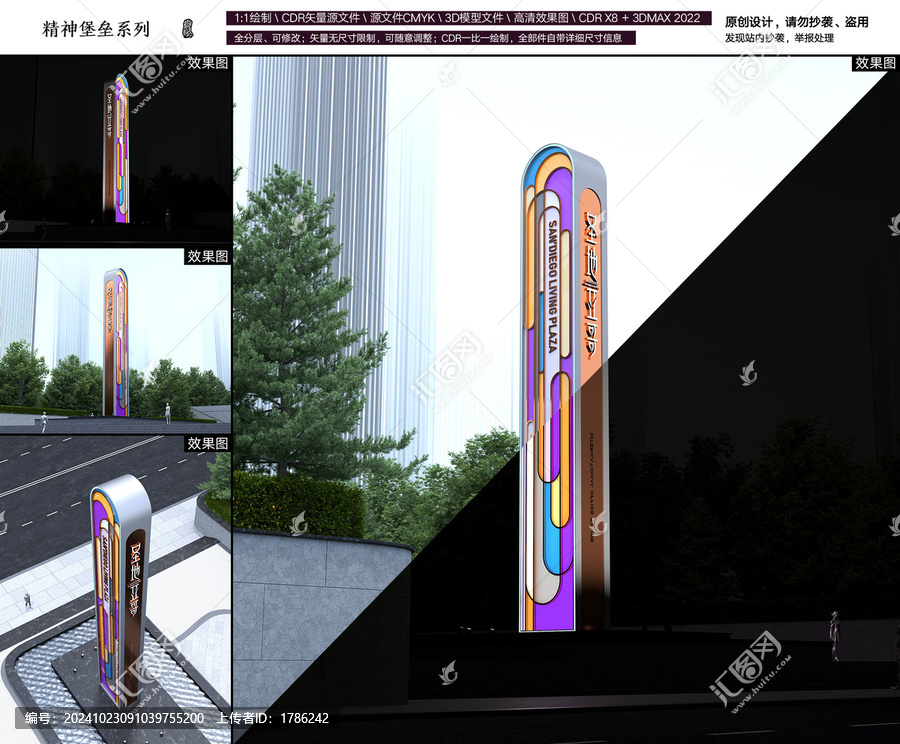The height and width of the screenshot is (744, 900).
Task: Click the 上传者ID 1786242 text
Action: 271,718
